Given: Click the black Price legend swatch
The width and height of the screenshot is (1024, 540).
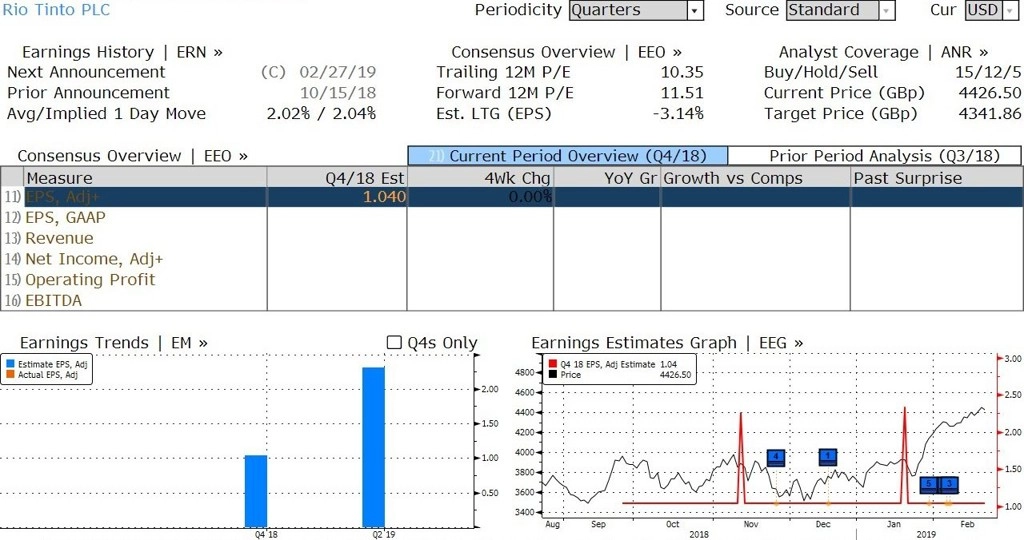Looking at the screenshot, I should pos(552,375).
